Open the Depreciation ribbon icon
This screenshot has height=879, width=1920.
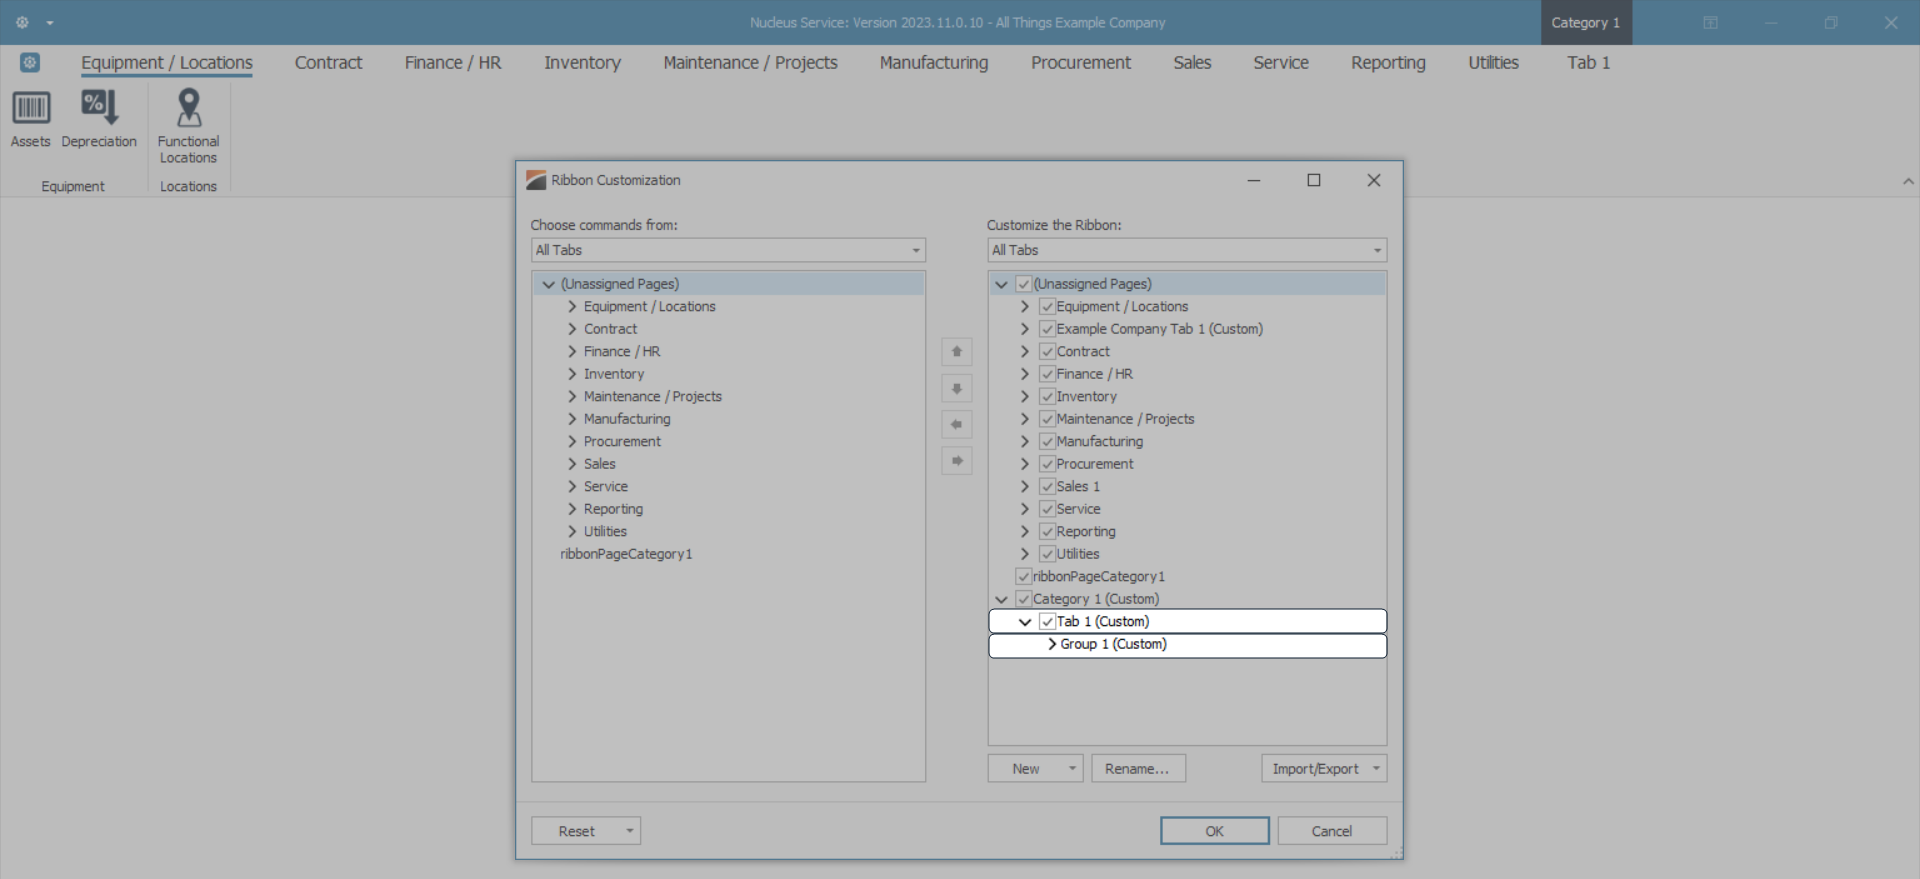99,107
